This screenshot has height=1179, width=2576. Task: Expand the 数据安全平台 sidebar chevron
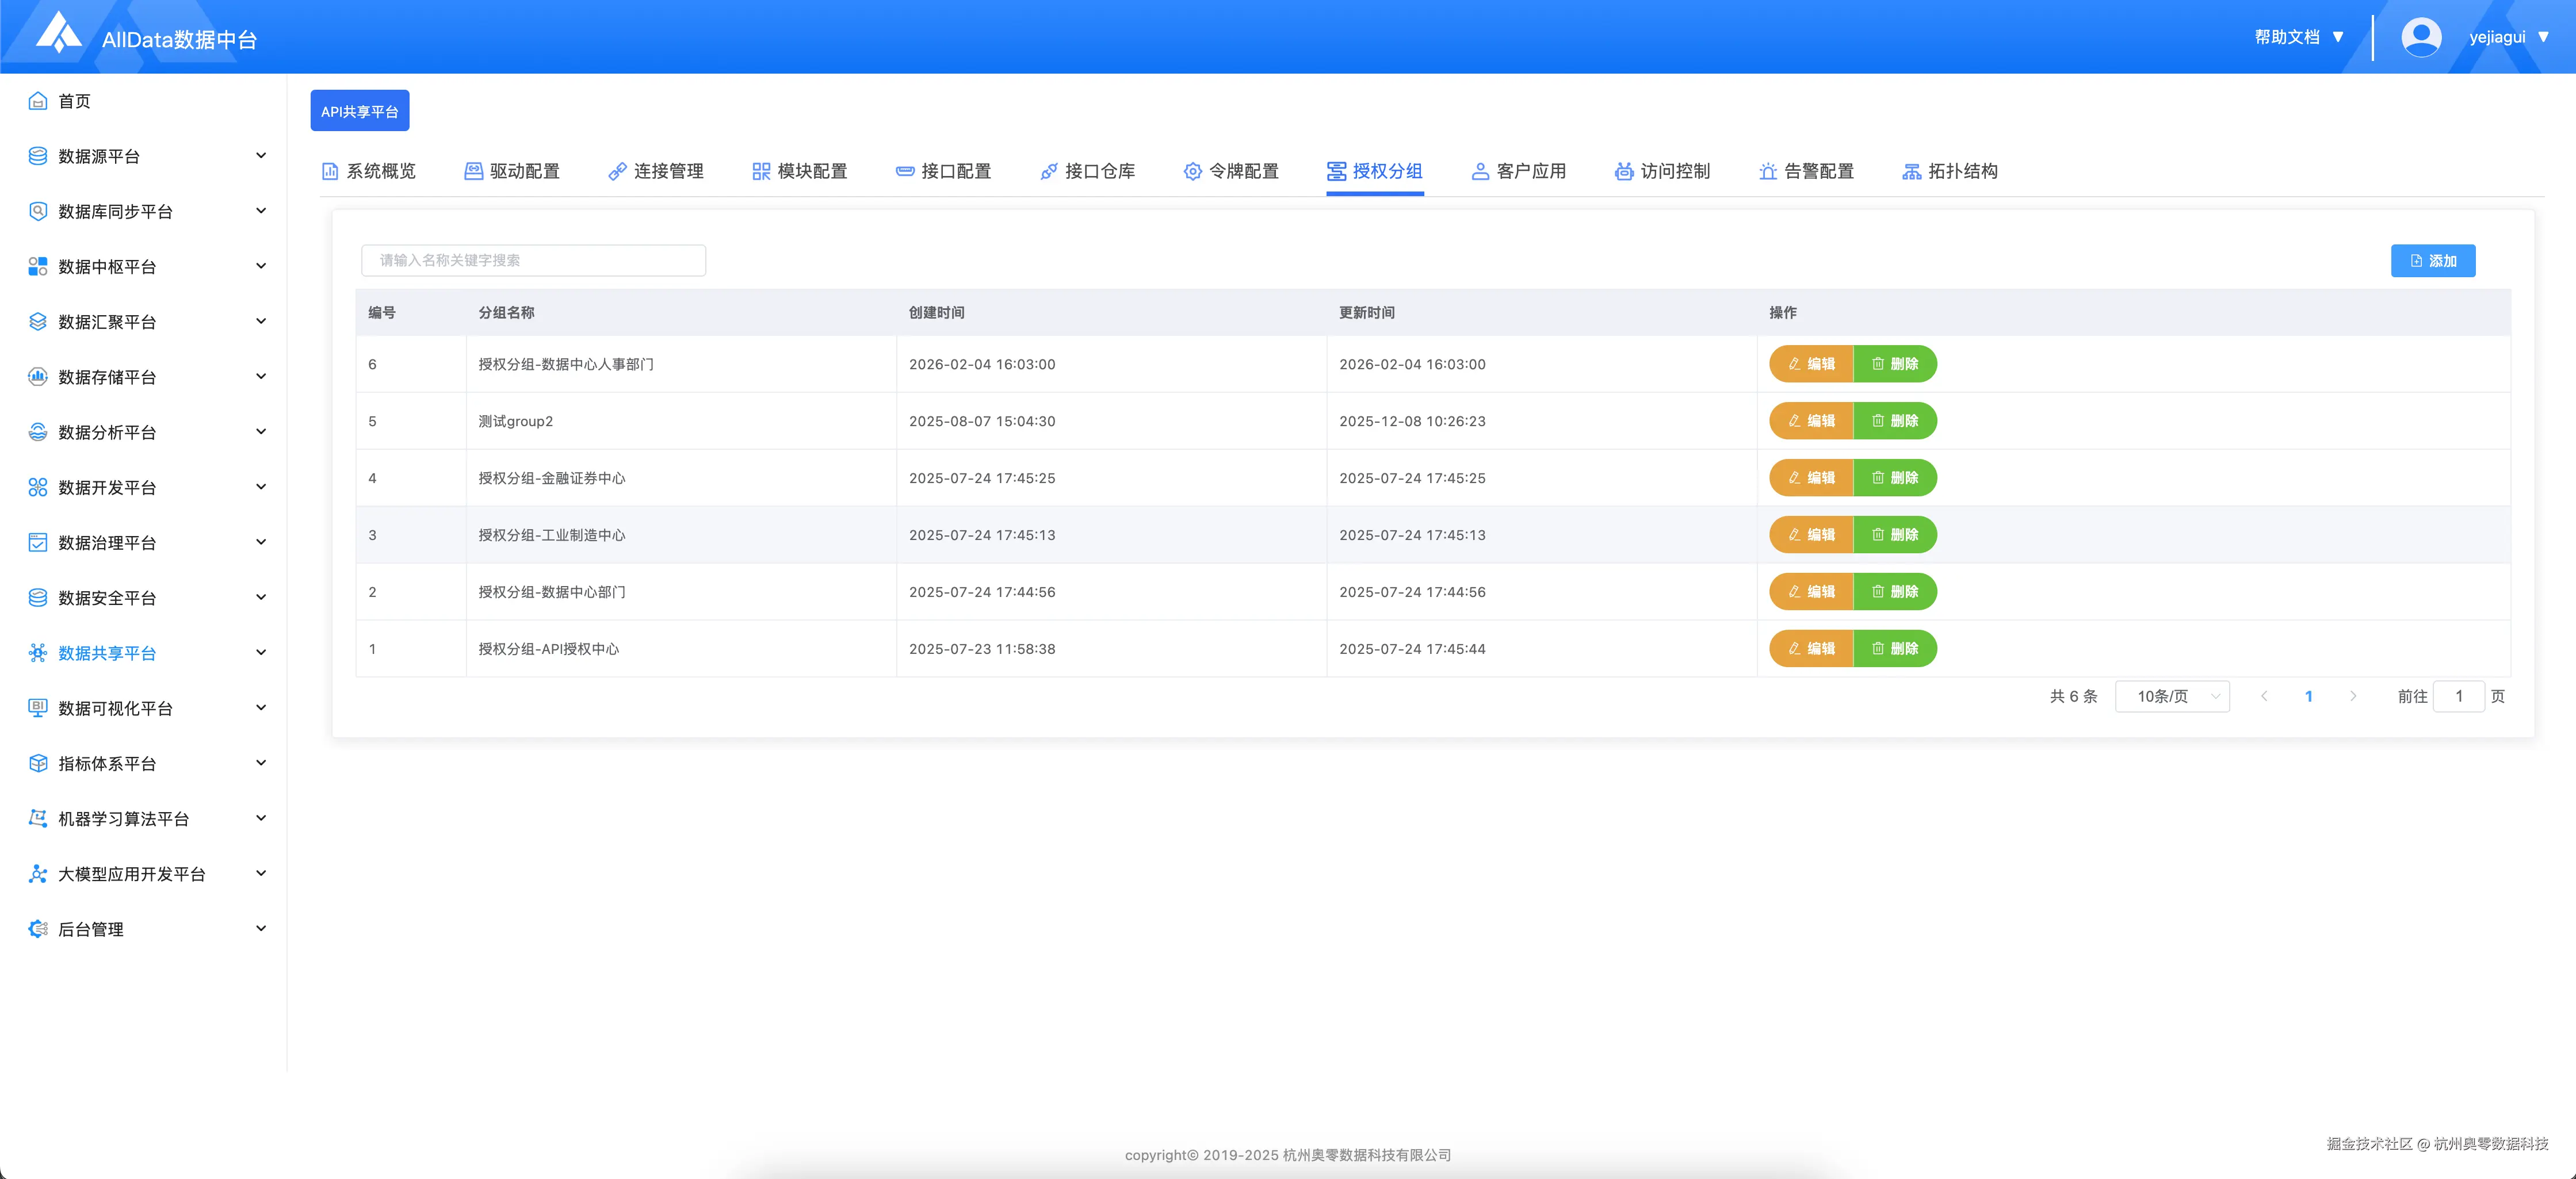coord(261,597)
